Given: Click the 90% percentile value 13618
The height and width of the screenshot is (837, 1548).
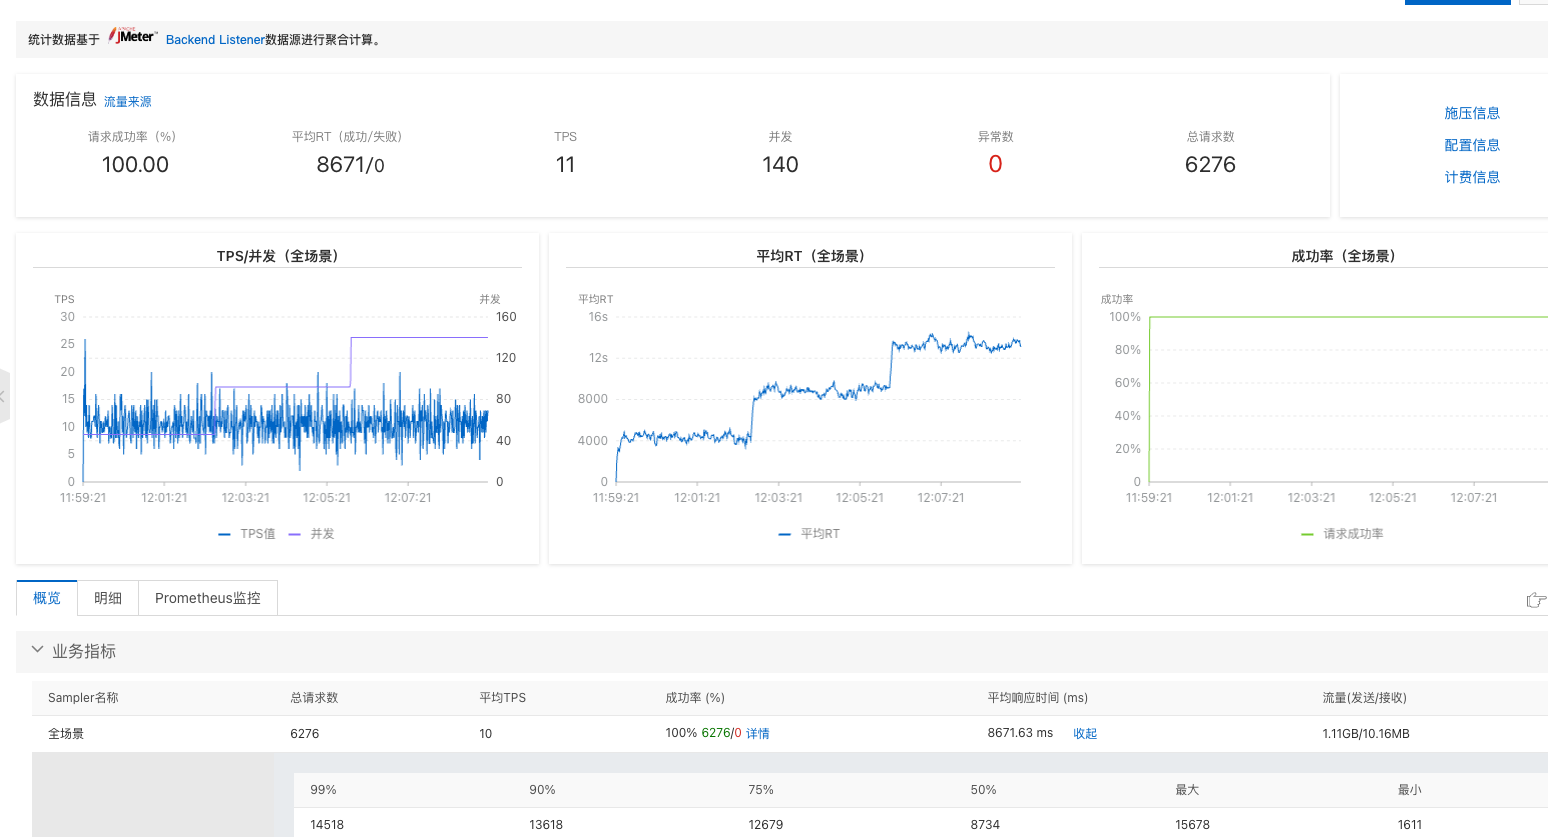Looking at the screenshot, I should (546, 825).
